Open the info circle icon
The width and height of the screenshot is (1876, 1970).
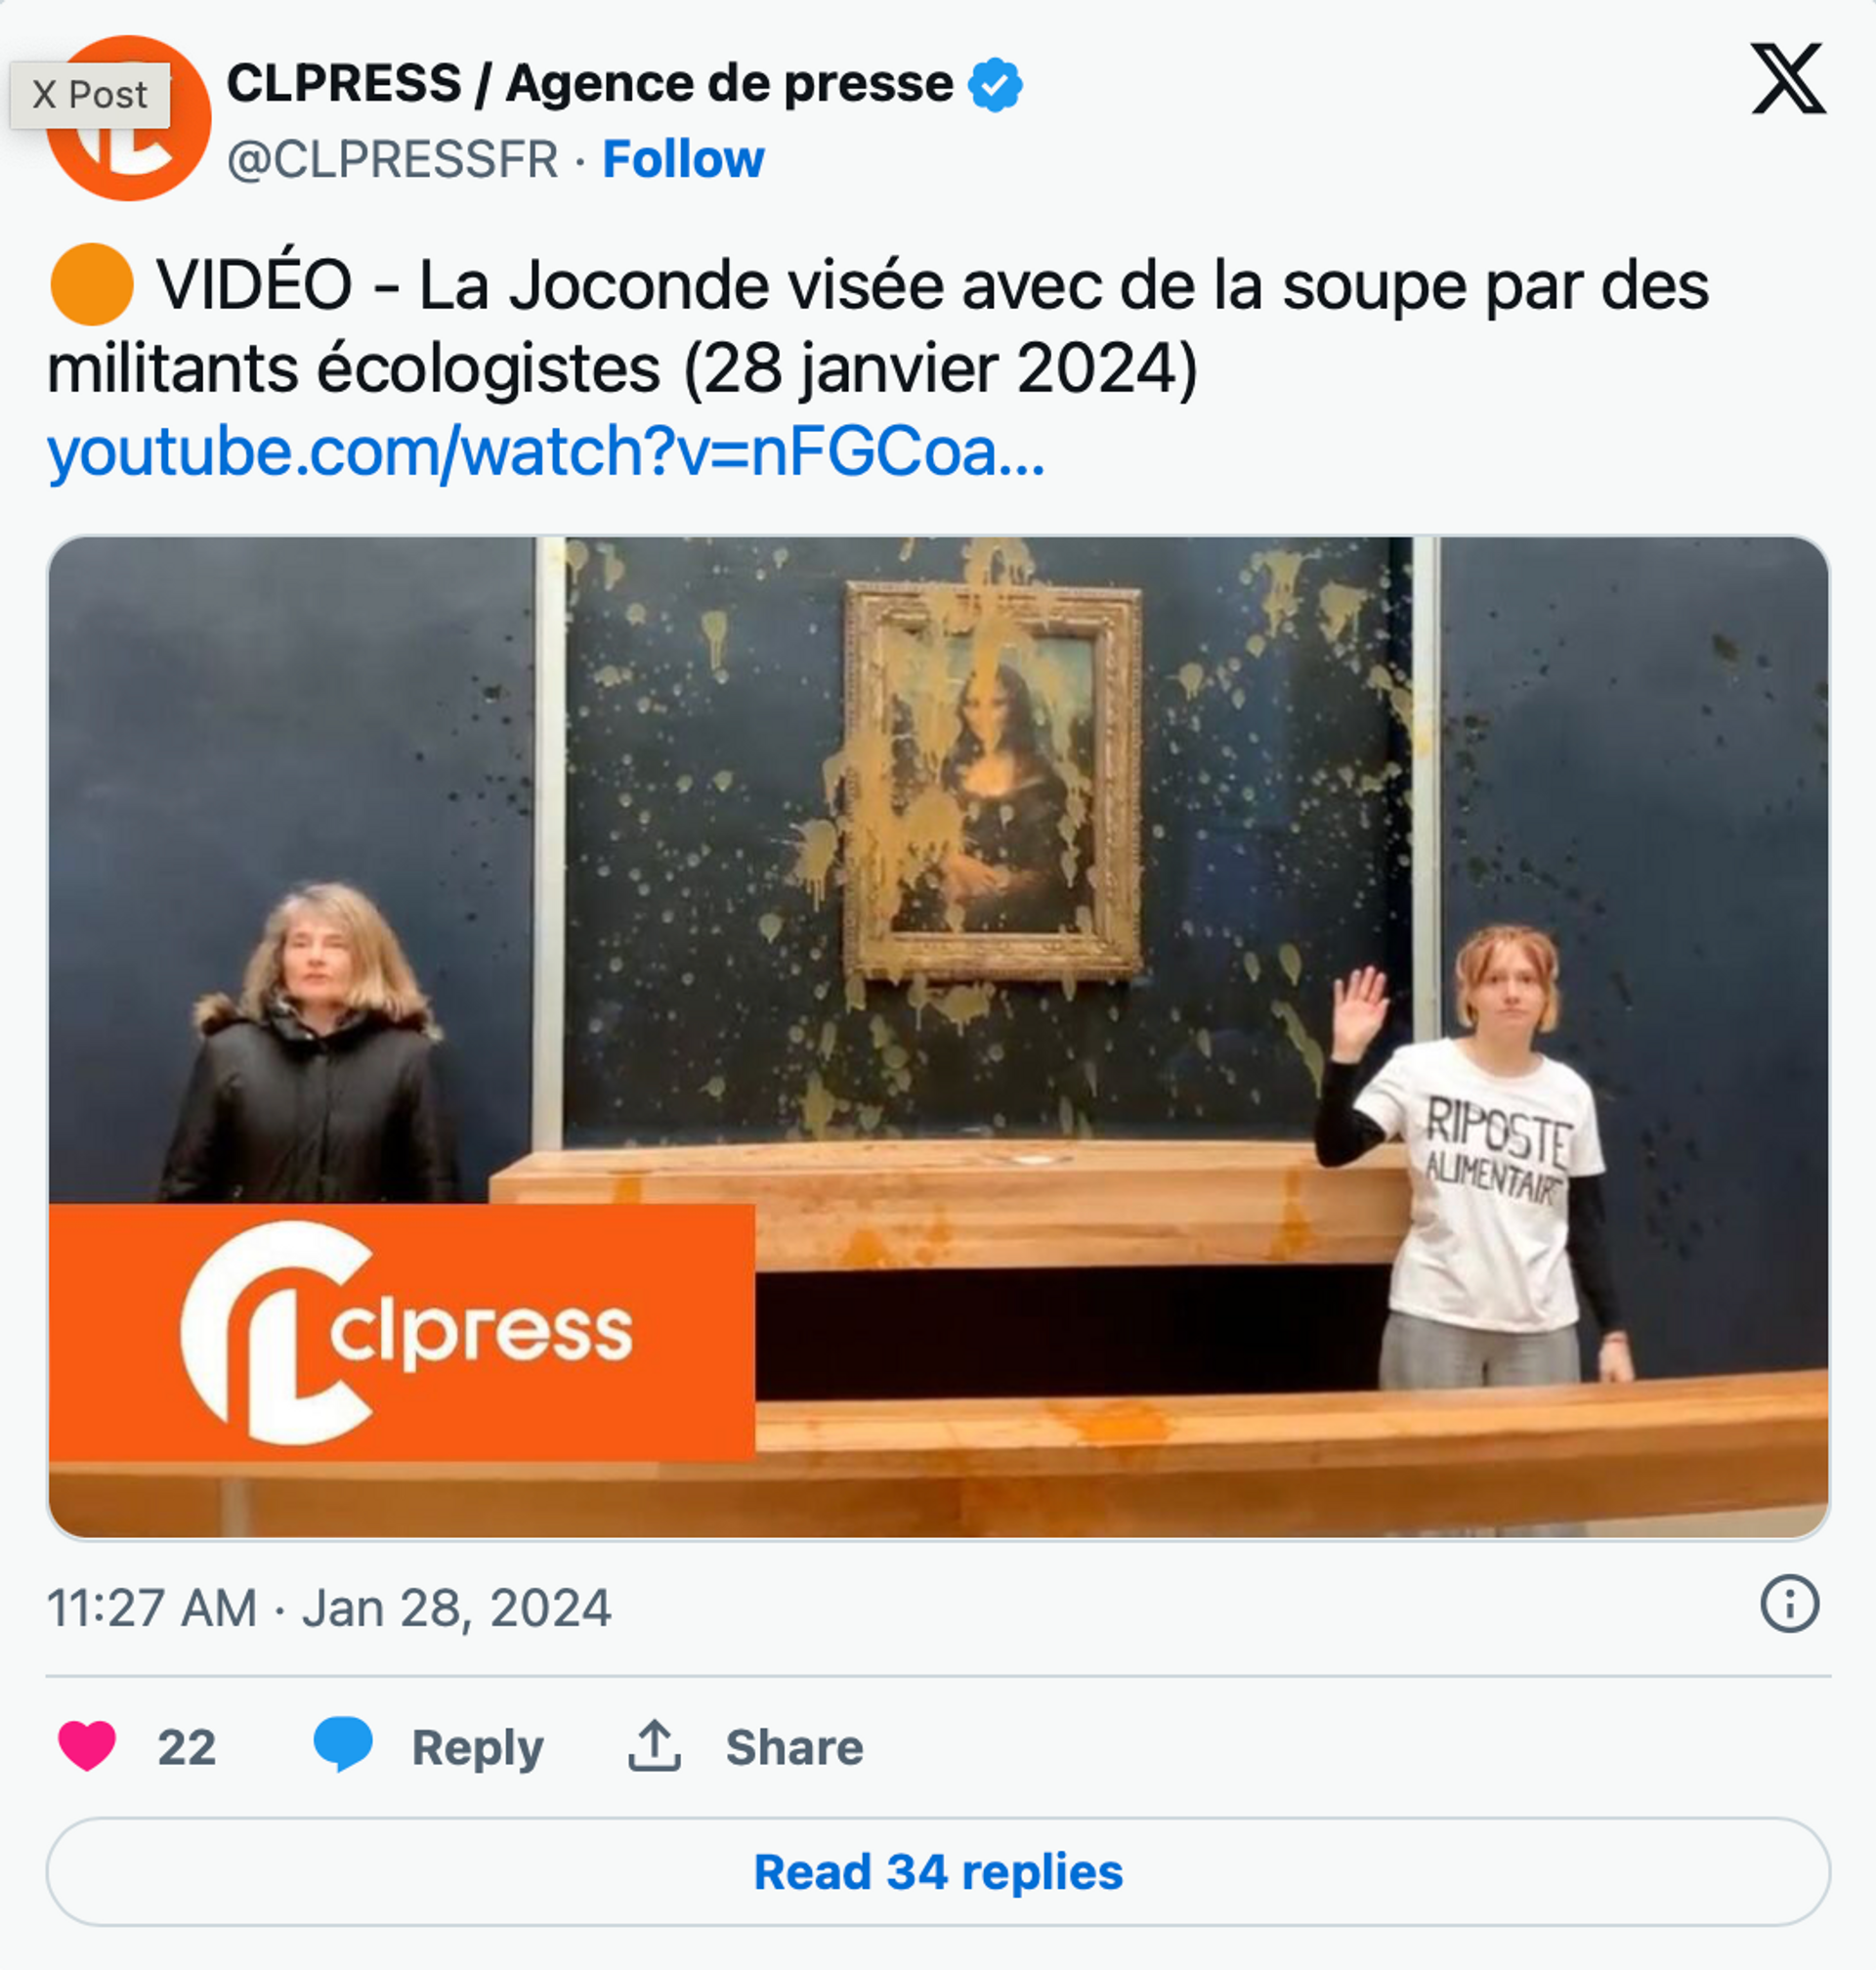click(1789, 1604)
